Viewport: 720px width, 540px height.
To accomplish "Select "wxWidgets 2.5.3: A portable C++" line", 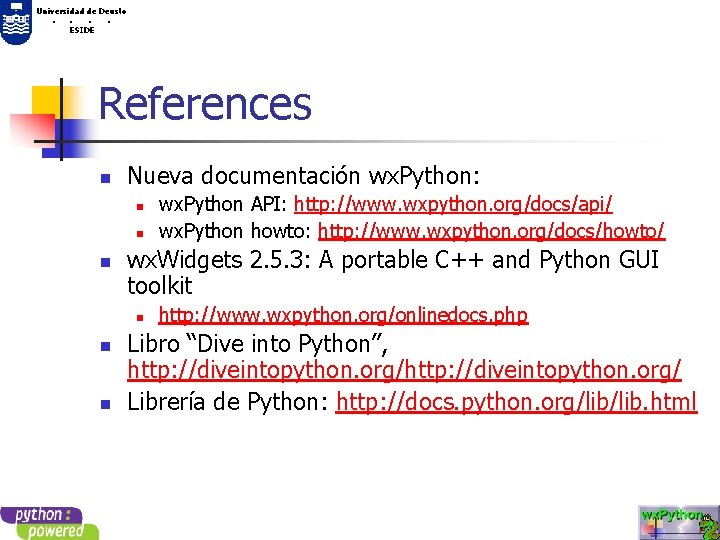I will click(393, 260).
